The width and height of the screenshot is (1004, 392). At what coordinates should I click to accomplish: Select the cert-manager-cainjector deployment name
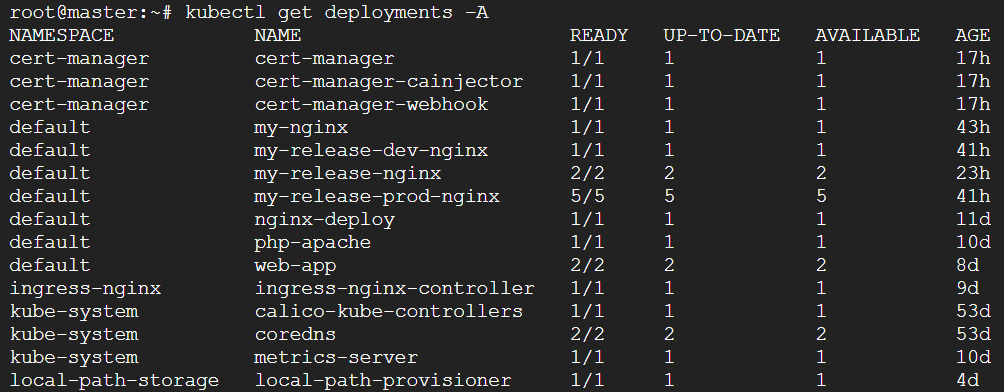point(389,81)
